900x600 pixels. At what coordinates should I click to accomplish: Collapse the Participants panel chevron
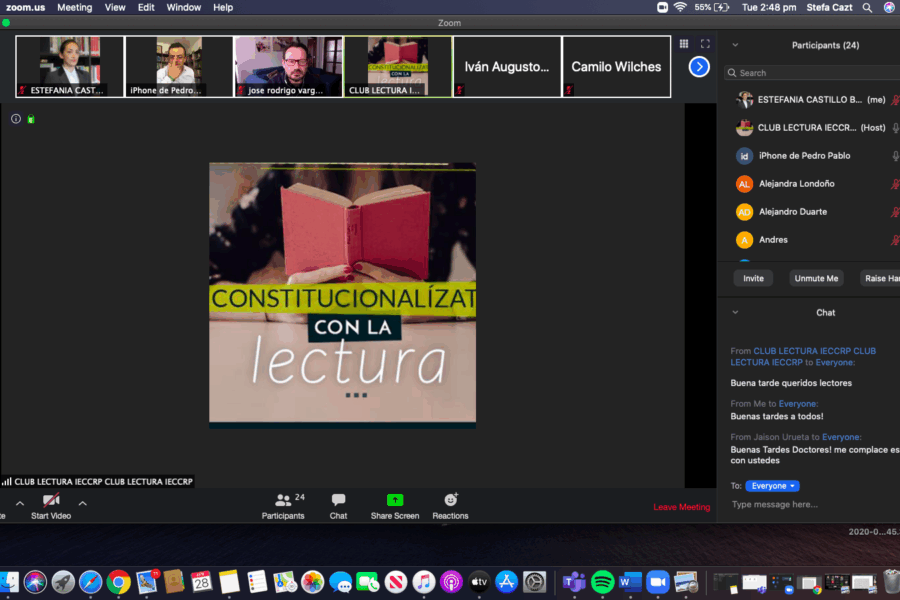pyautogui.click(x=735, y=45)
